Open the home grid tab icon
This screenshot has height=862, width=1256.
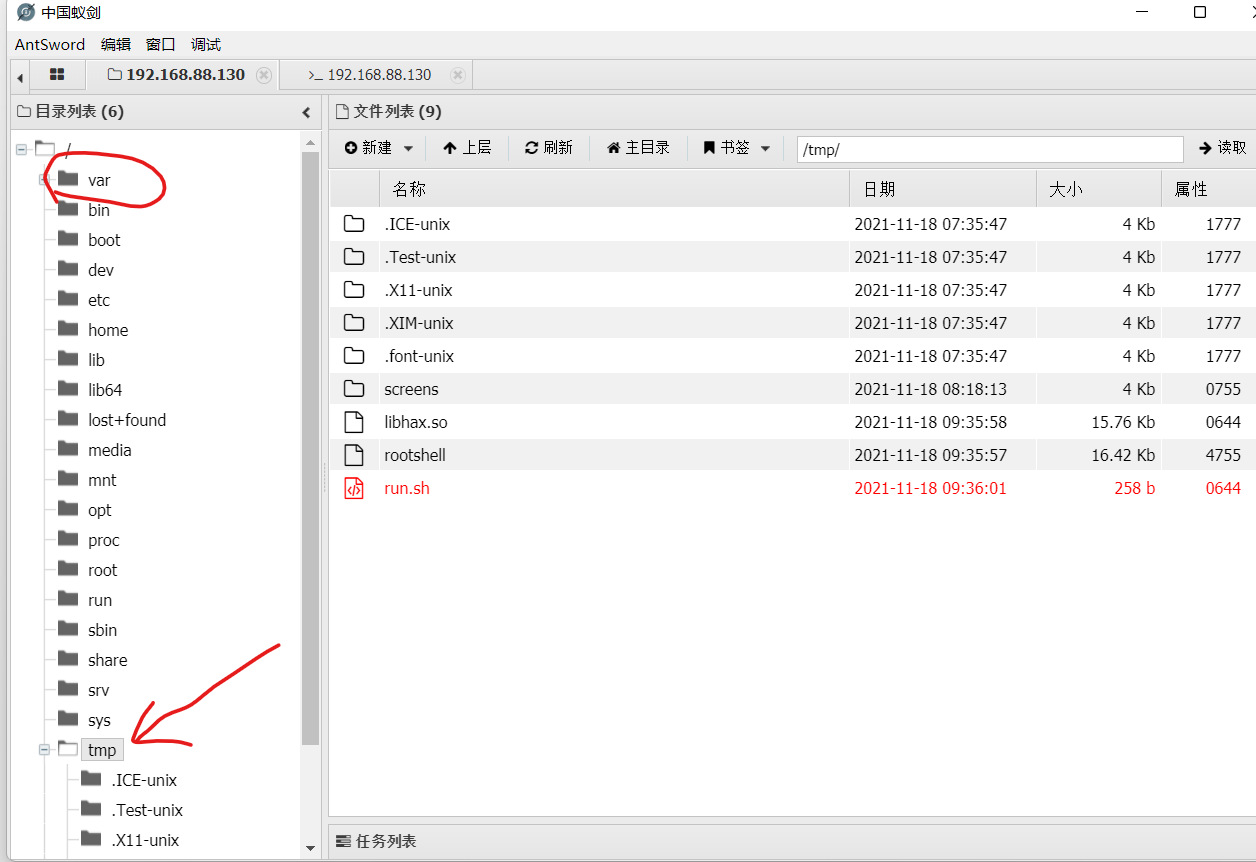[x=57, y=74]
